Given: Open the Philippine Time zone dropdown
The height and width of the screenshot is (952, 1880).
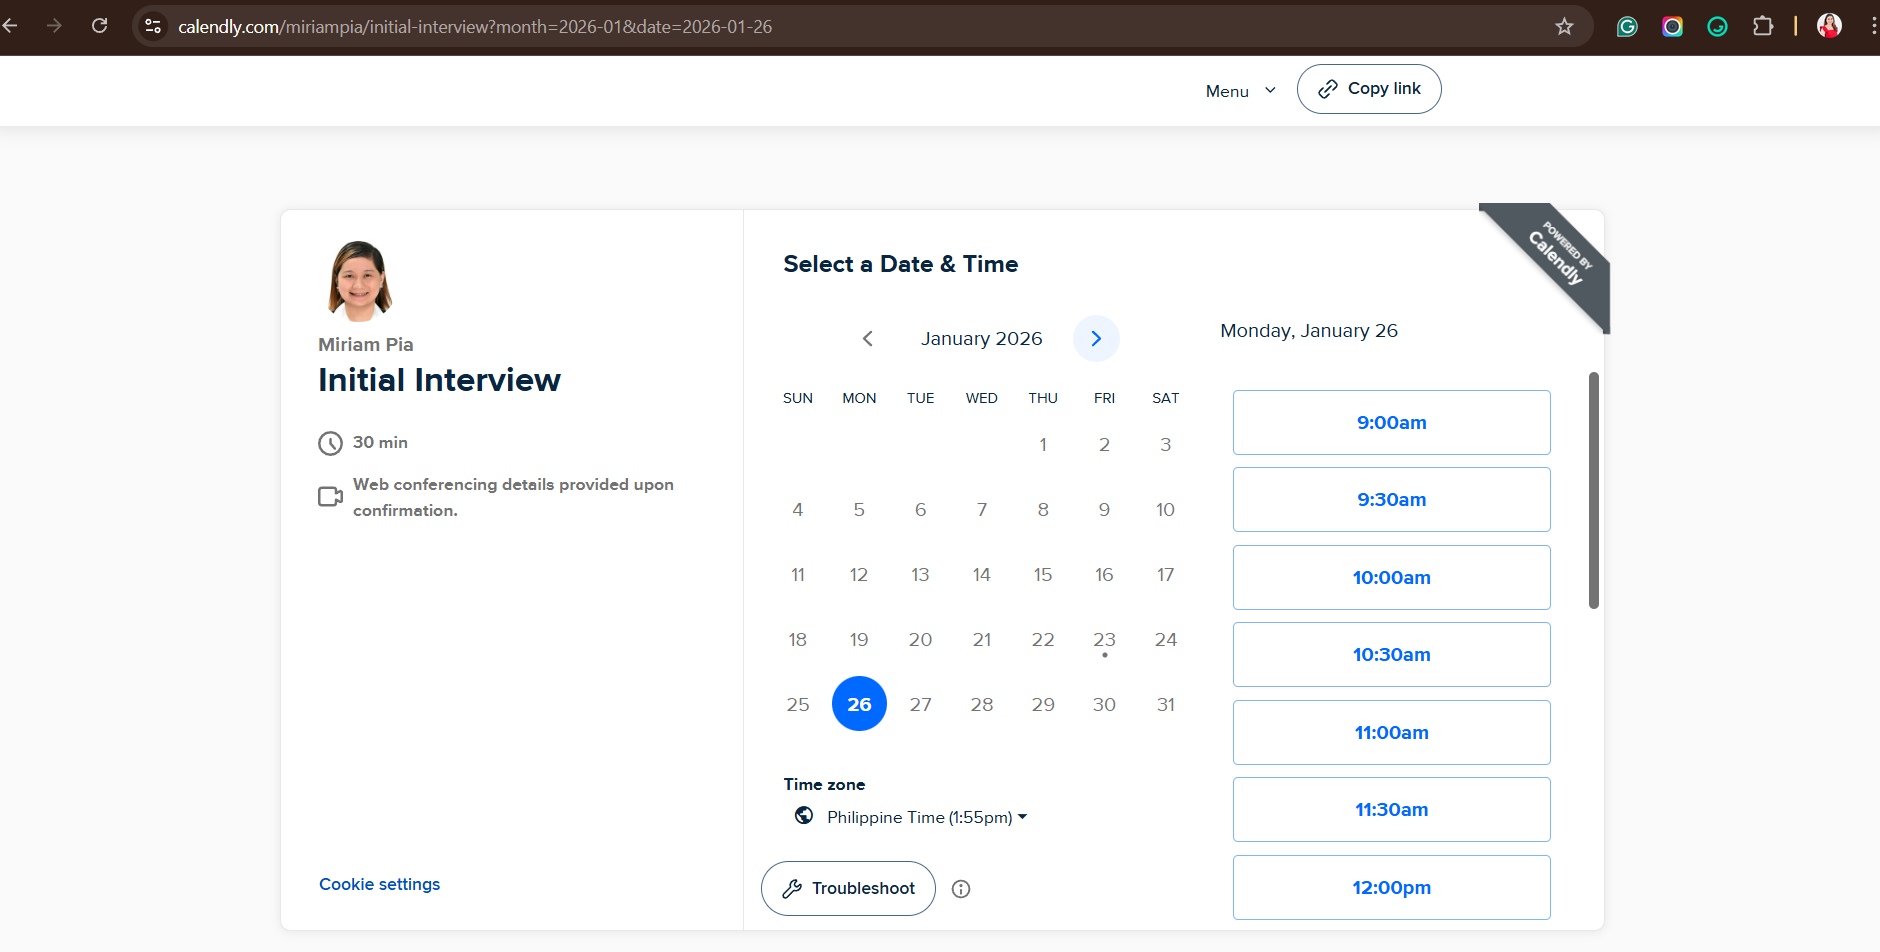Looking at the screenshot, I should click(926, 817).
